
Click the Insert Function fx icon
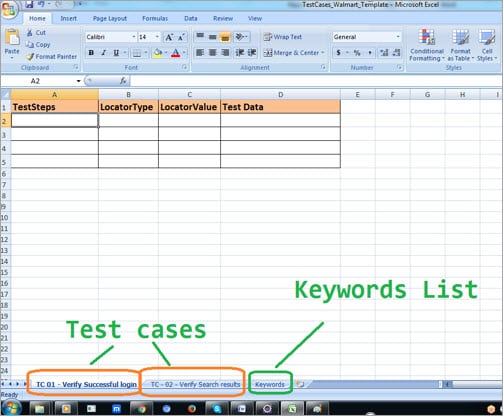point(123,81)
